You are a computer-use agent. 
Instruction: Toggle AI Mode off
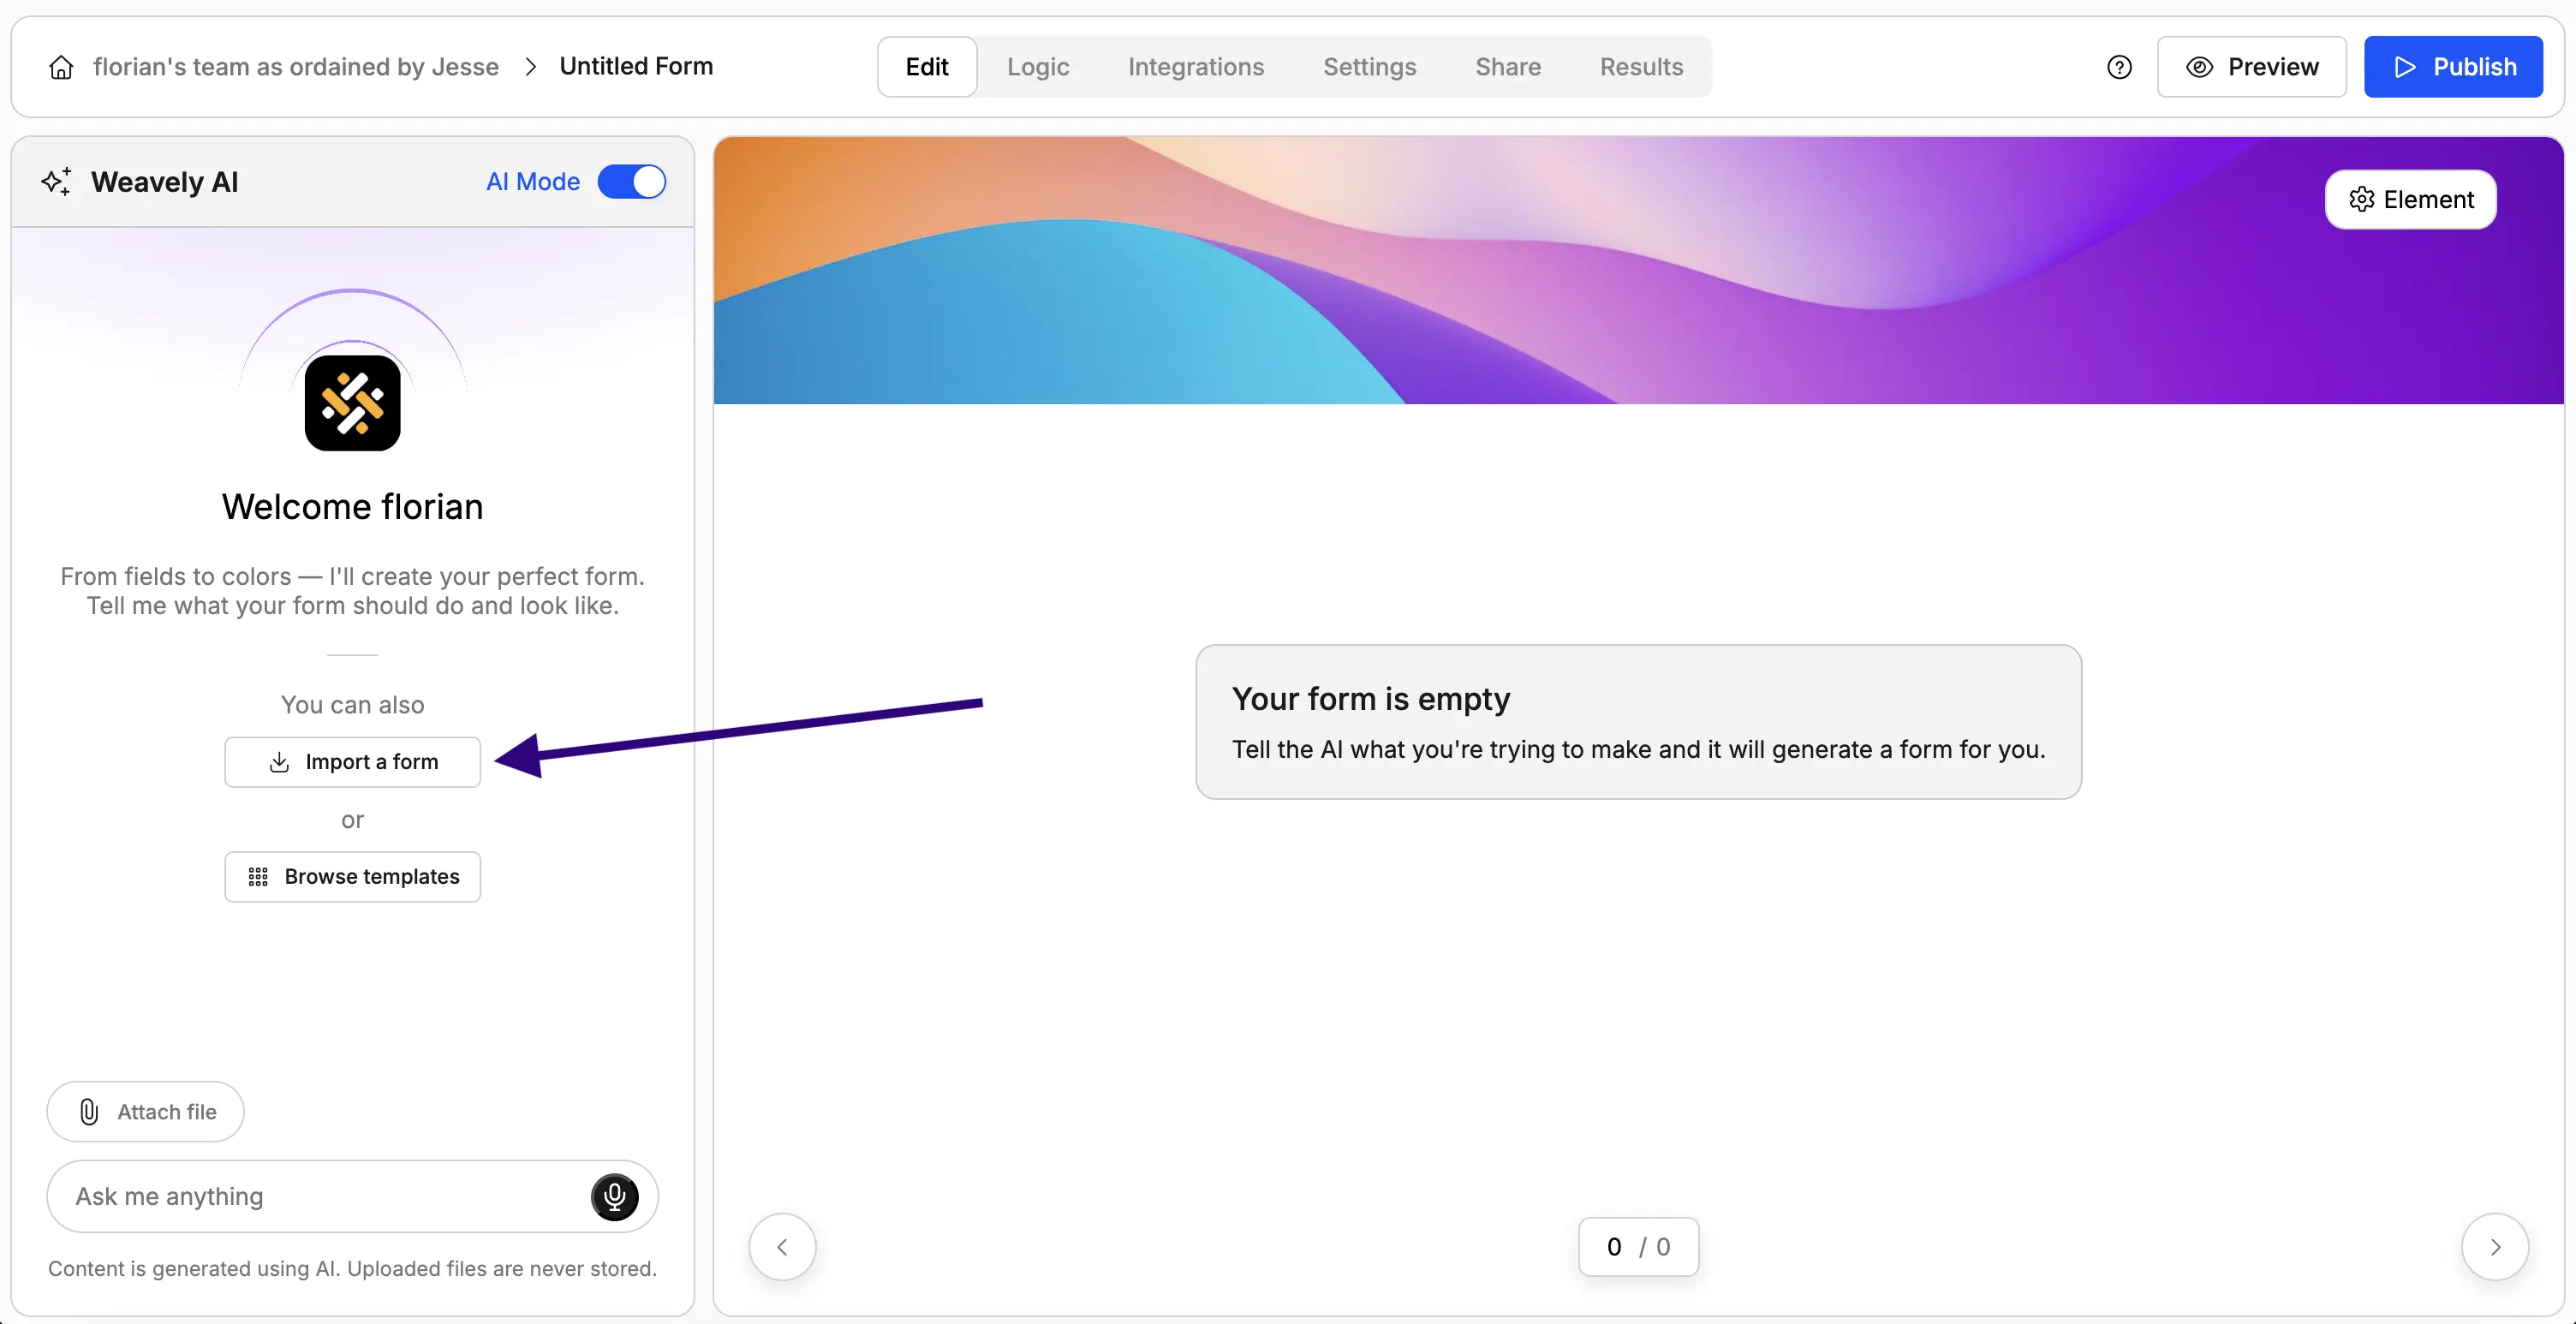coord(632,181)
